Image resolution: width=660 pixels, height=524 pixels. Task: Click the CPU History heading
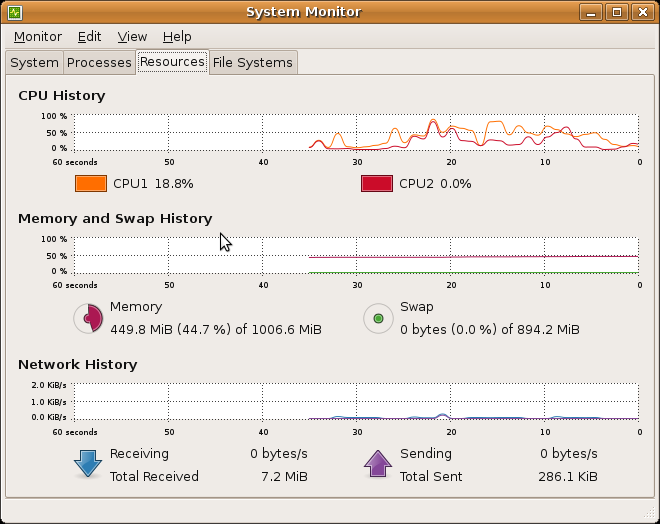[x=62, y=96]
